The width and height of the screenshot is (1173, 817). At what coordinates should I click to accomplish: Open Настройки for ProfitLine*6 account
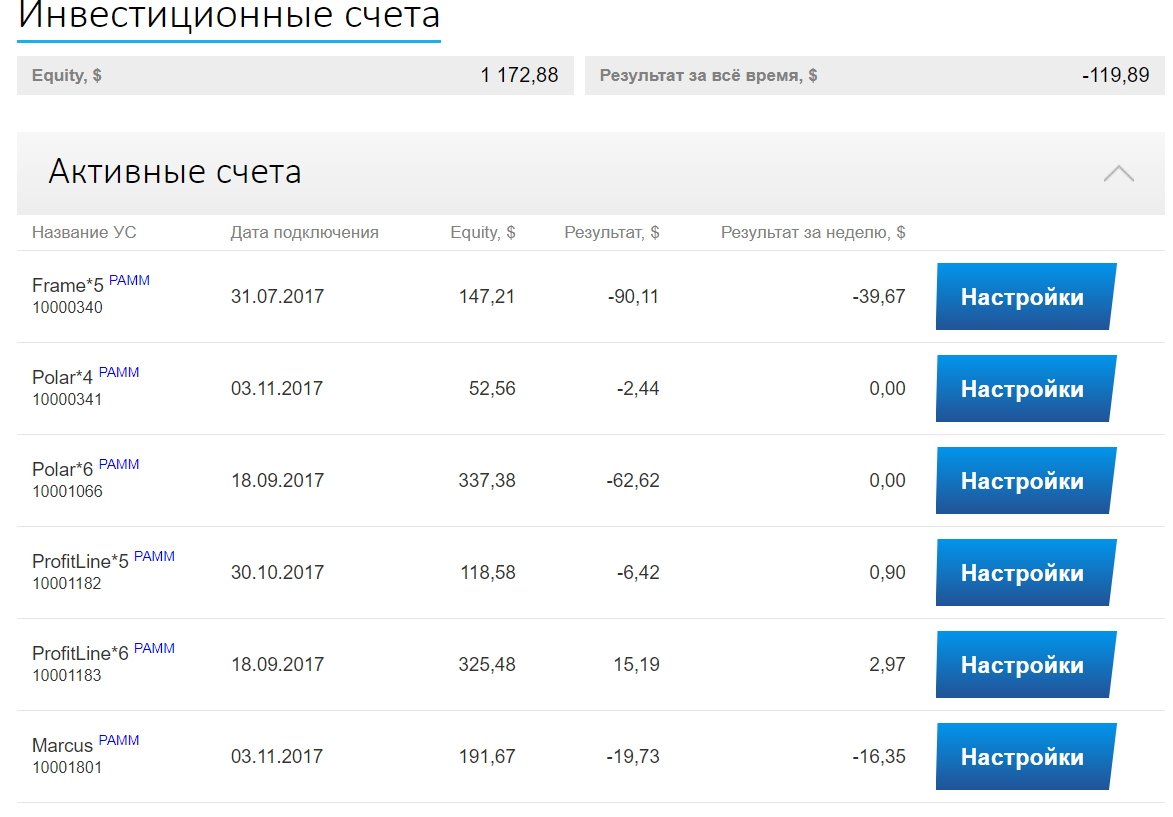point(1024,665)
